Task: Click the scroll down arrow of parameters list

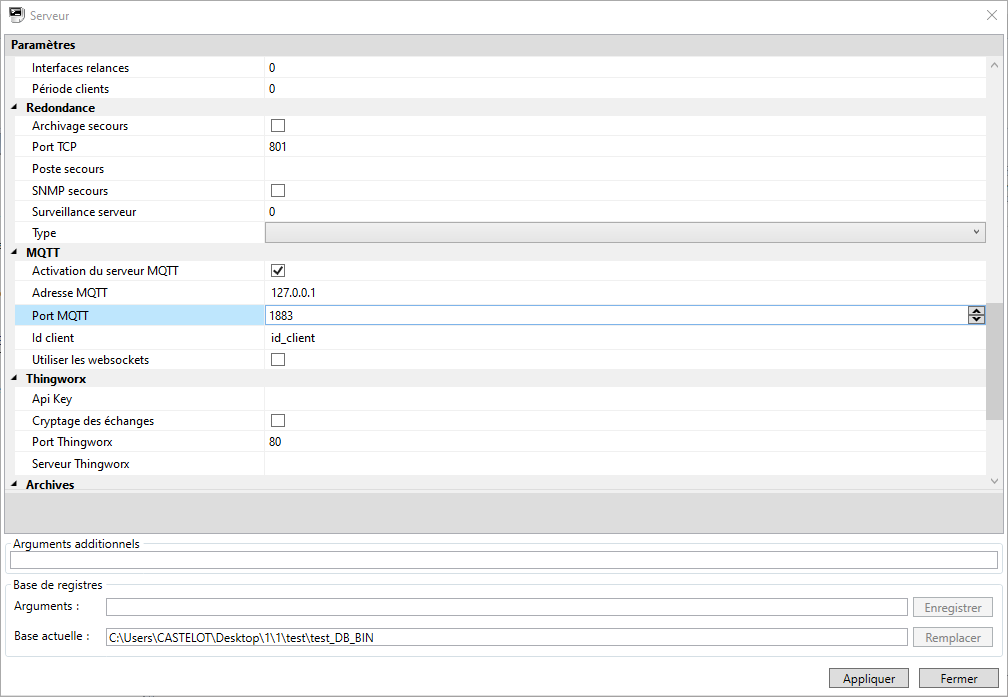Action: [993, 481]
